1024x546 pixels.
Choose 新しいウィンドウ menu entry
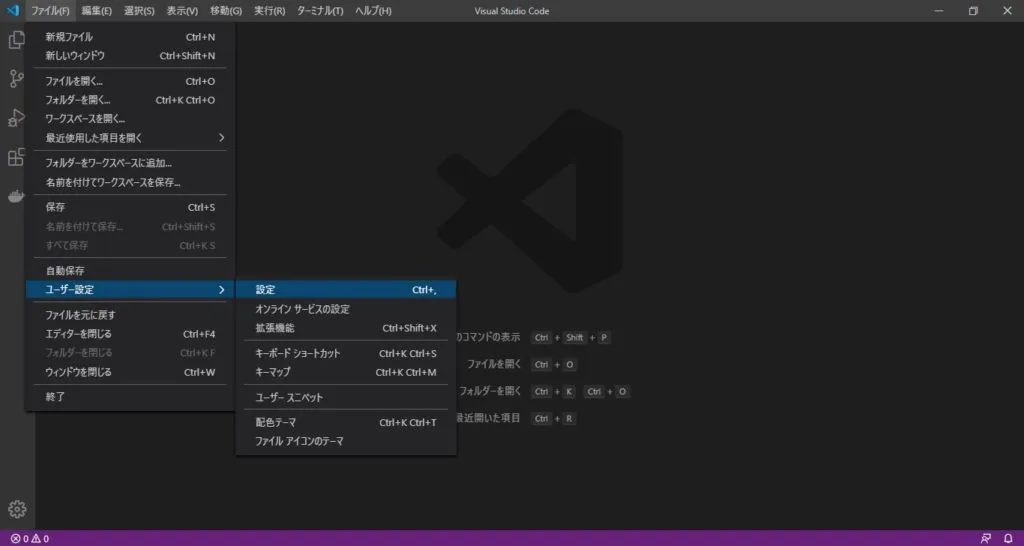[x=130, y=56]
